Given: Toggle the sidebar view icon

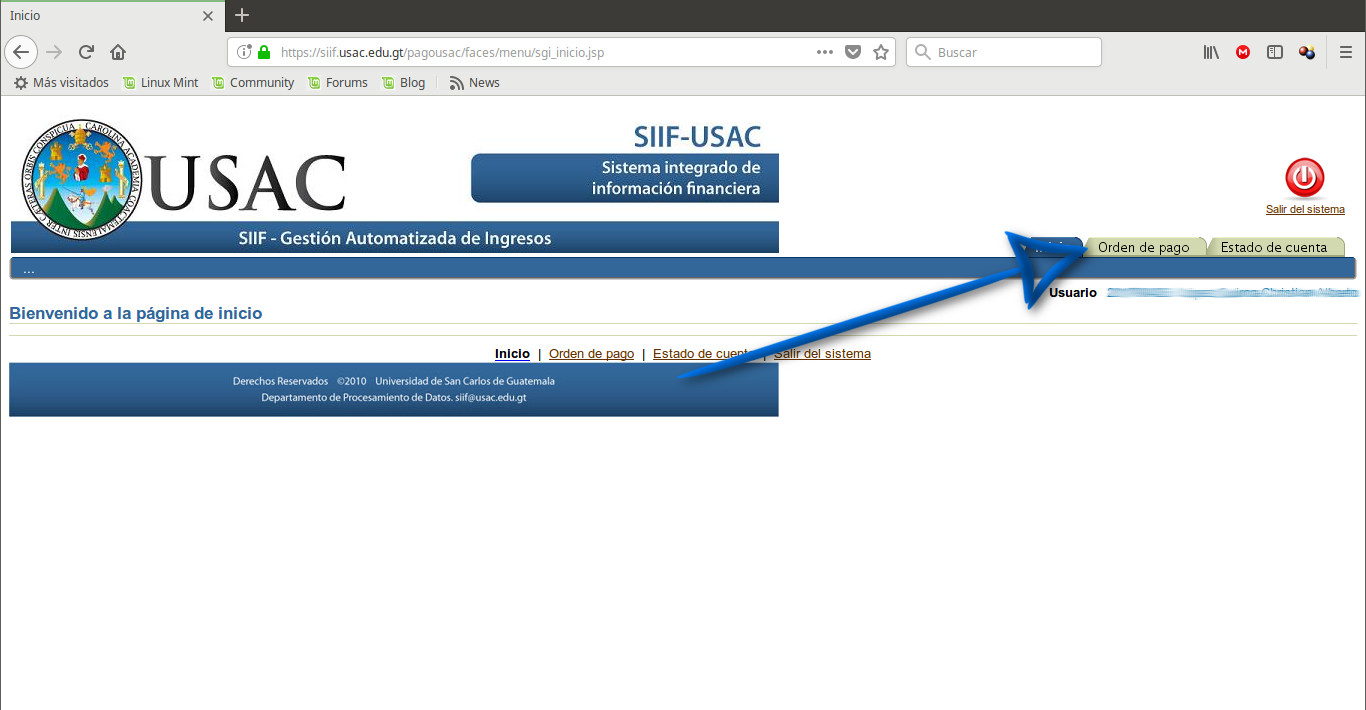Looking at the screenshot, I should click(x=1274, y=52).
